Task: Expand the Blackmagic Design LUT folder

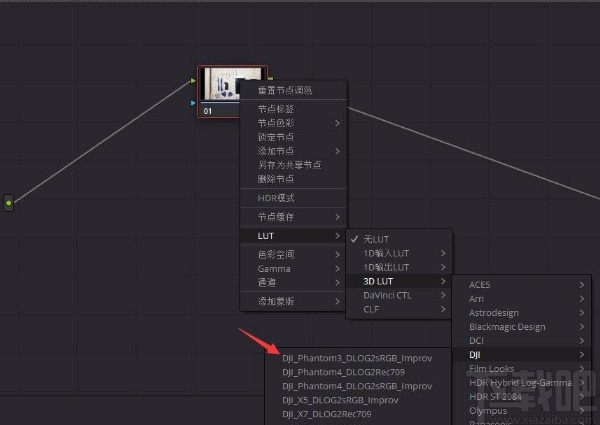Action: pyautogui.click(x=522, y=327)
